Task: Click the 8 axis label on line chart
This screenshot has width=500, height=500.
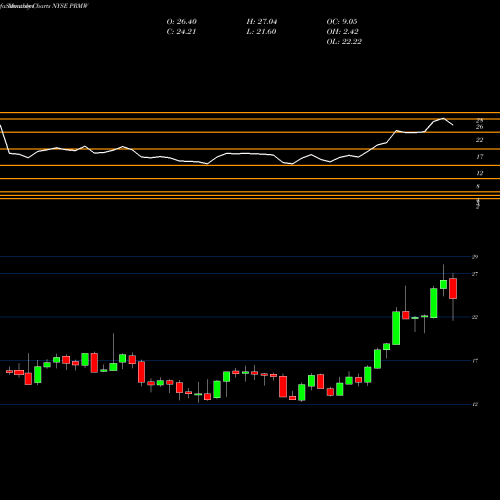Action: tap(478, 187)
